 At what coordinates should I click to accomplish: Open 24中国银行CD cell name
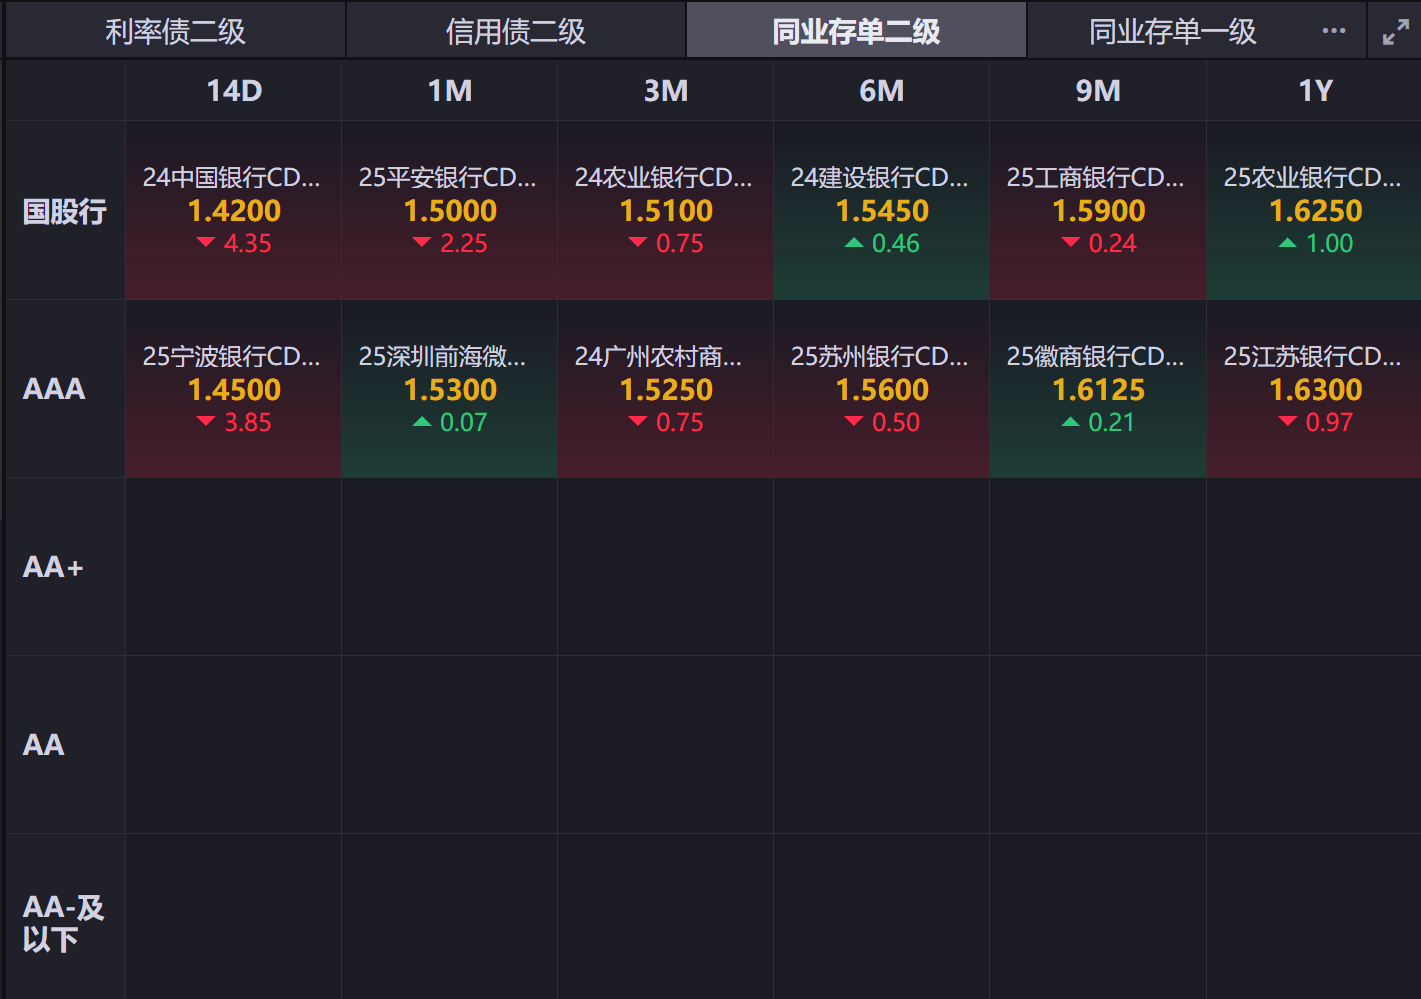pos(231,177)
